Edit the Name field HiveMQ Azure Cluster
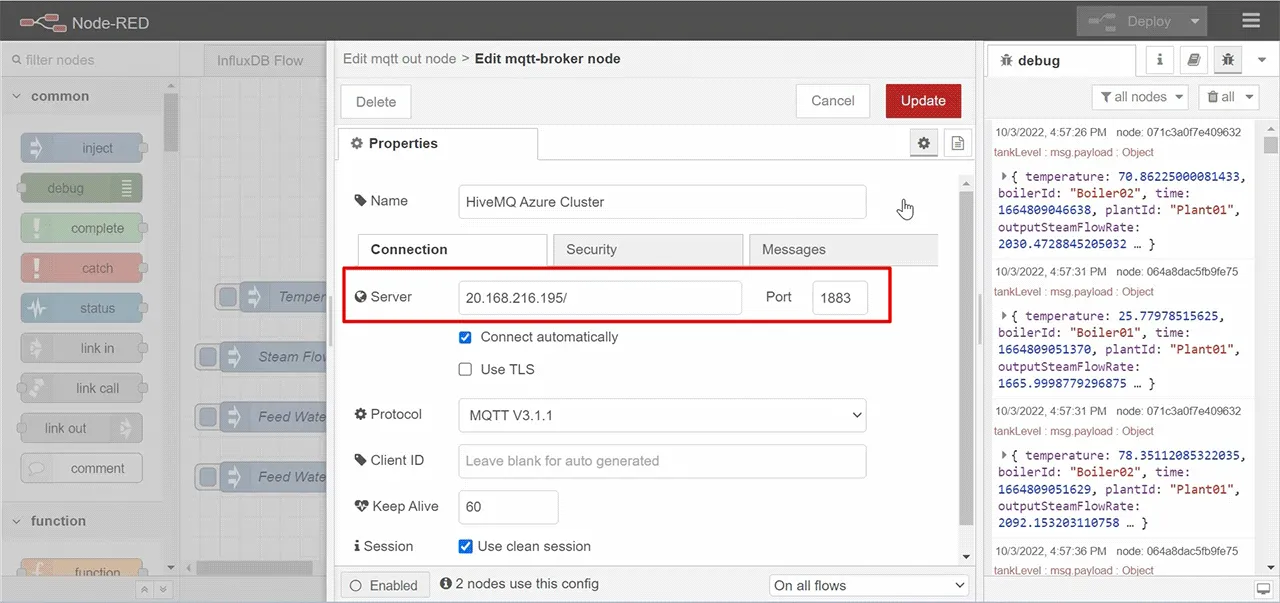Screen dimensions: 1280x603 [662, 201]
